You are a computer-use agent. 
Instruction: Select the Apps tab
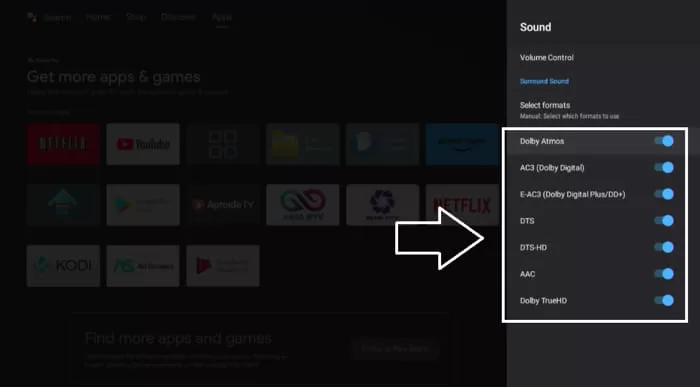[222, 17]
